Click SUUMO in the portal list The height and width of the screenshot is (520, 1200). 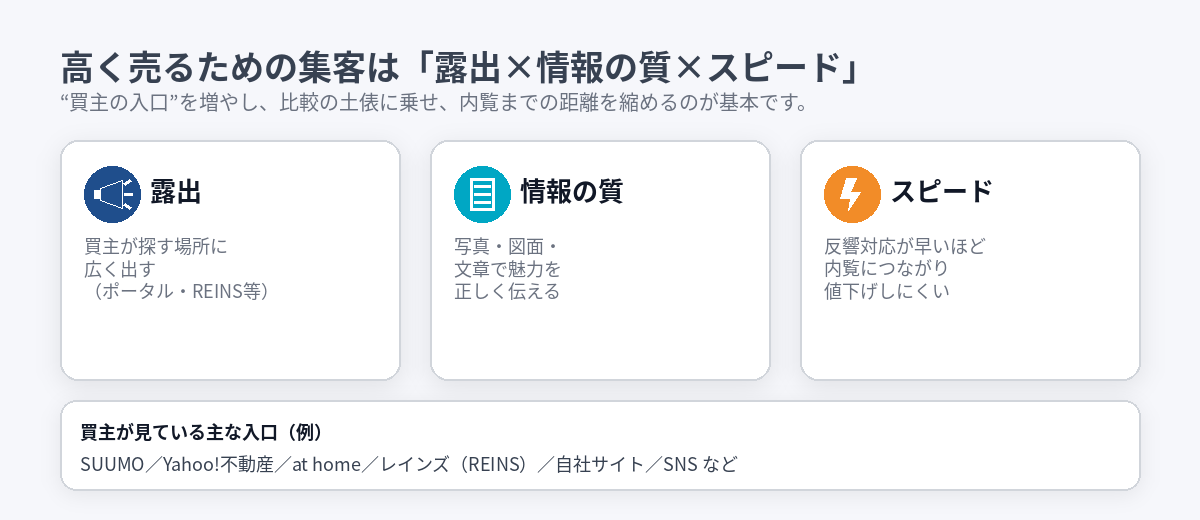(112, 465)
